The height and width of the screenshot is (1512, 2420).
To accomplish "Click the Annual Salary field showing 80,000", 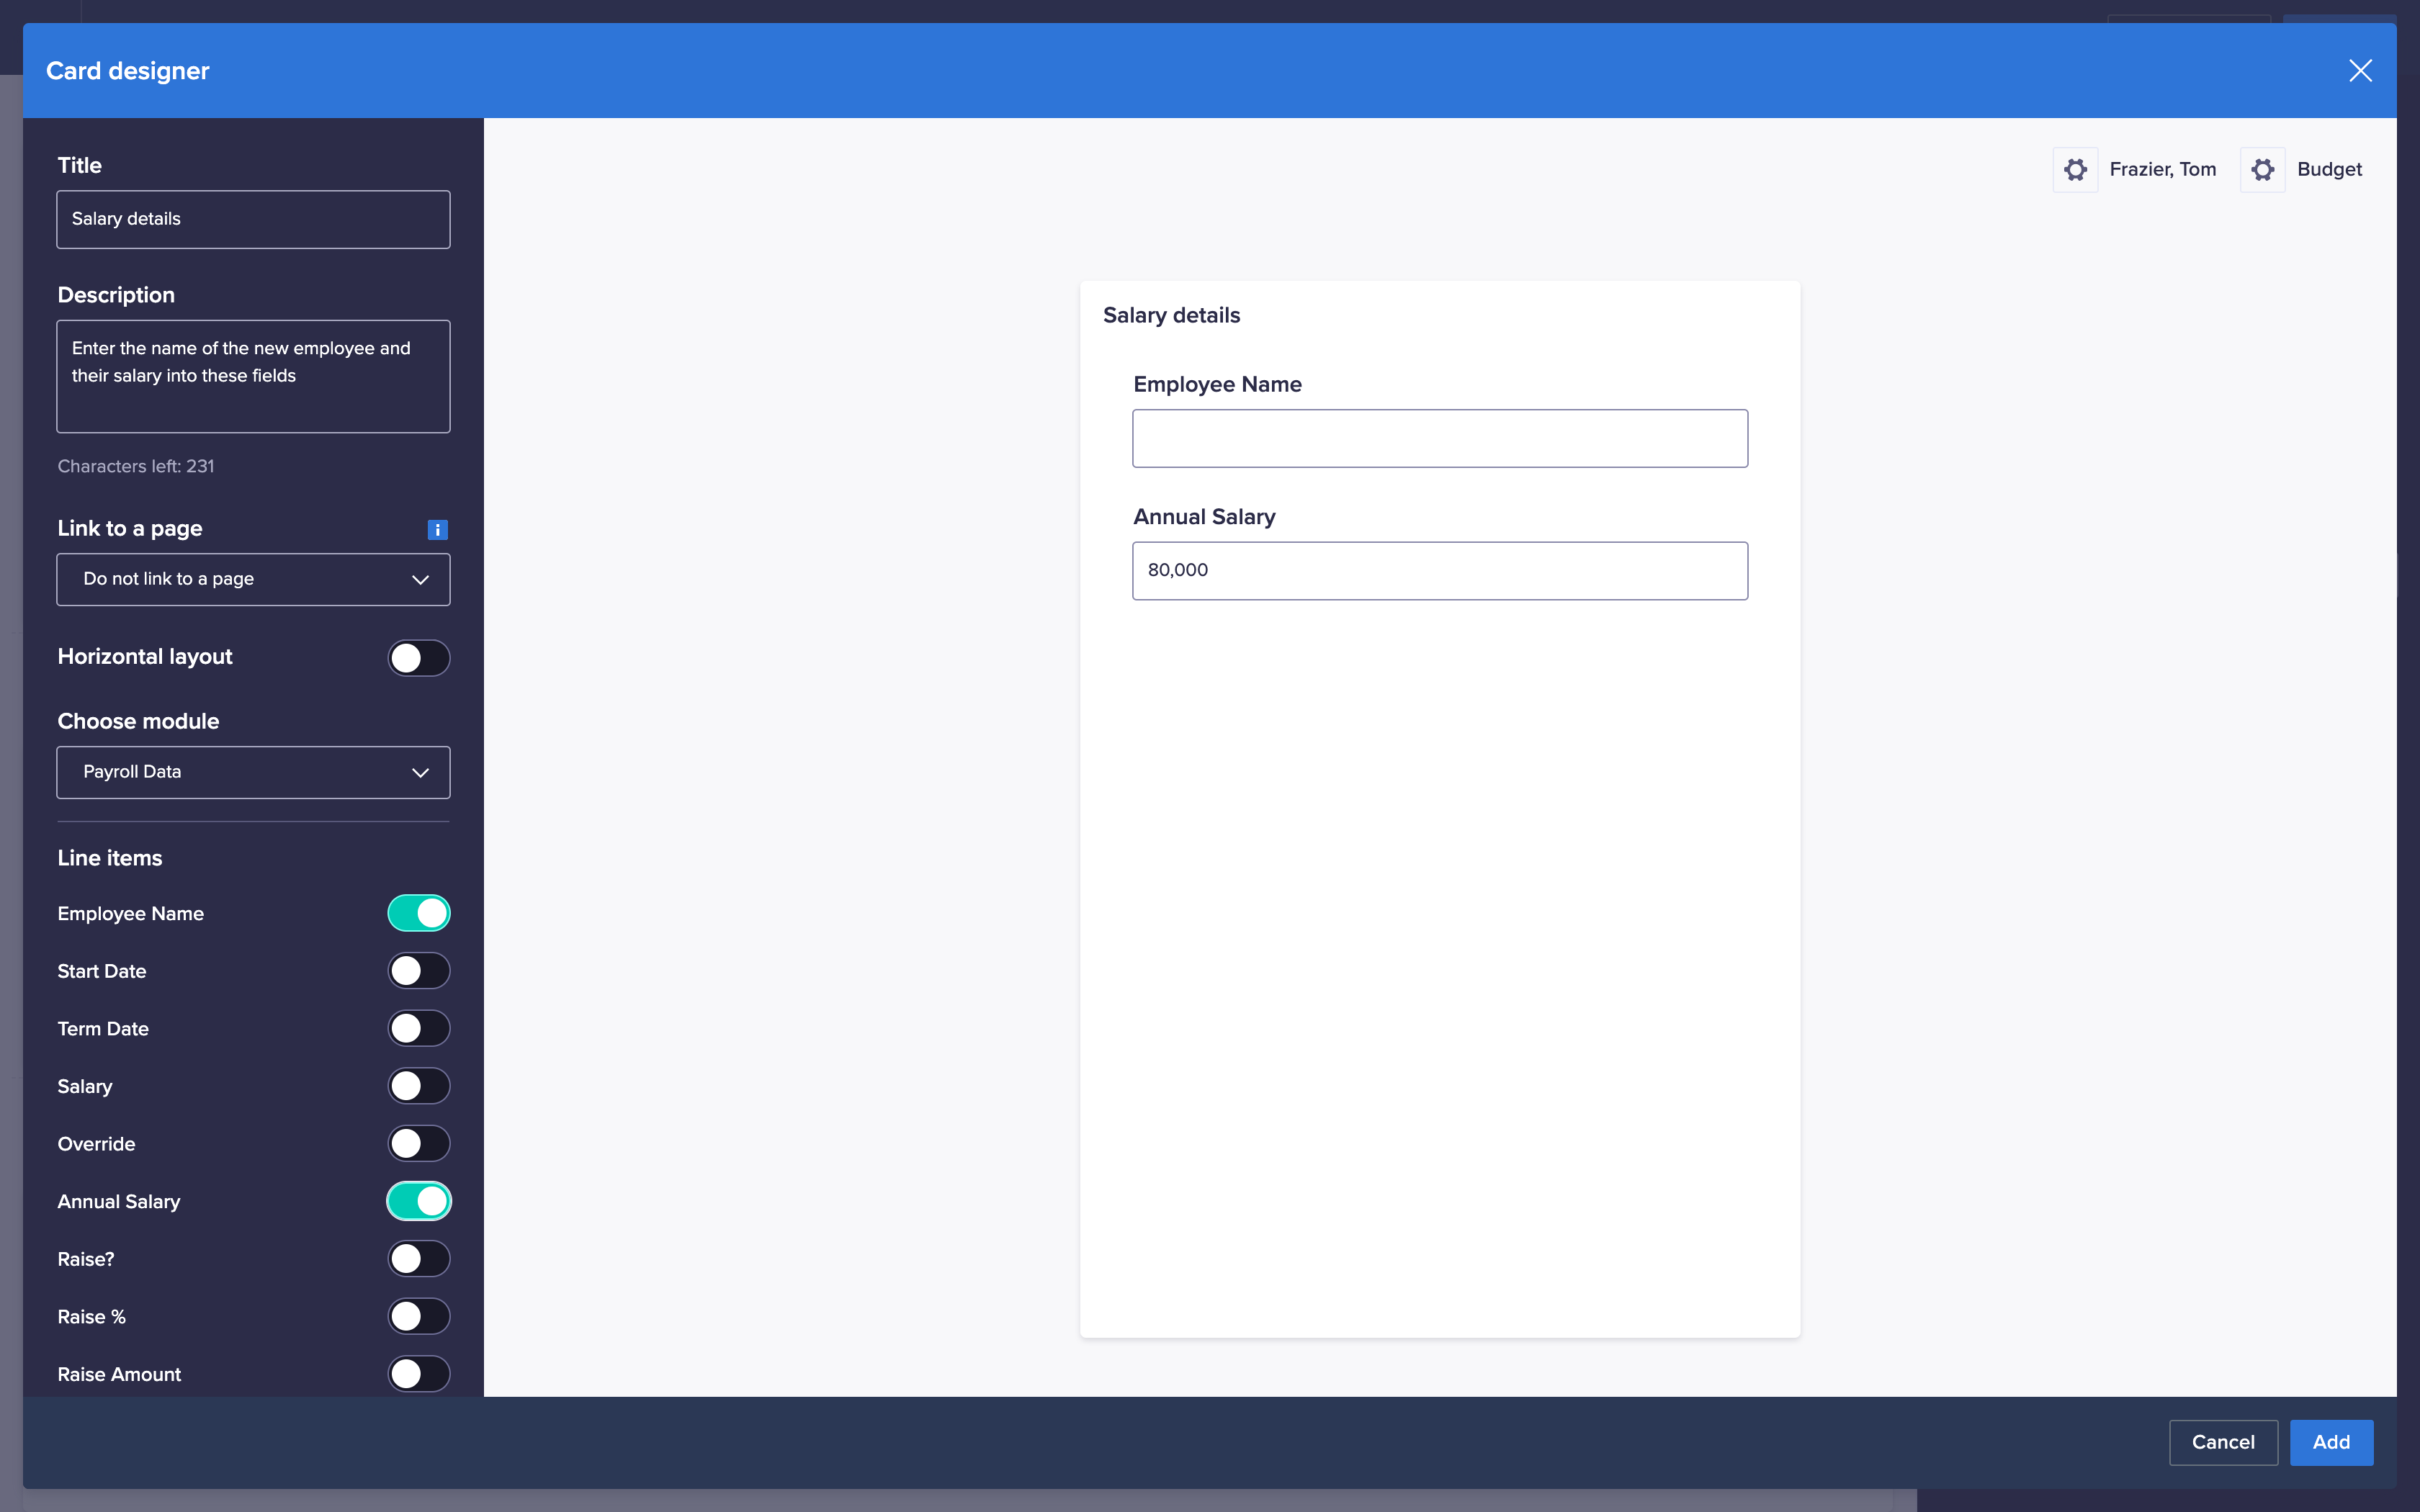I will [x=1440, y=571].
